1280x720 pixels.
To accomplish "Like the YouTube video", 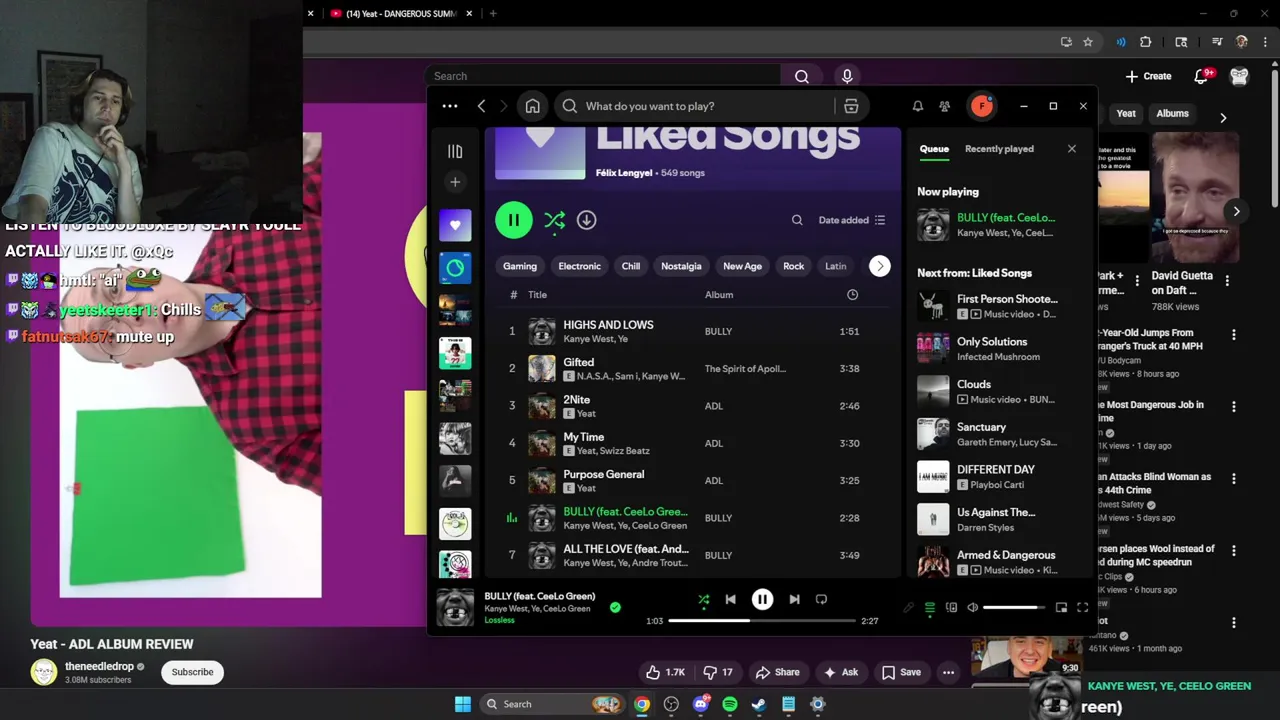I will [665, 673].
